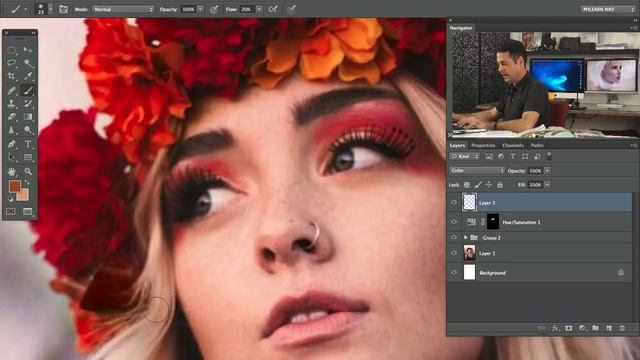Expand the Group 2 folder
The image size is (640, 360).
pos(465,237)
